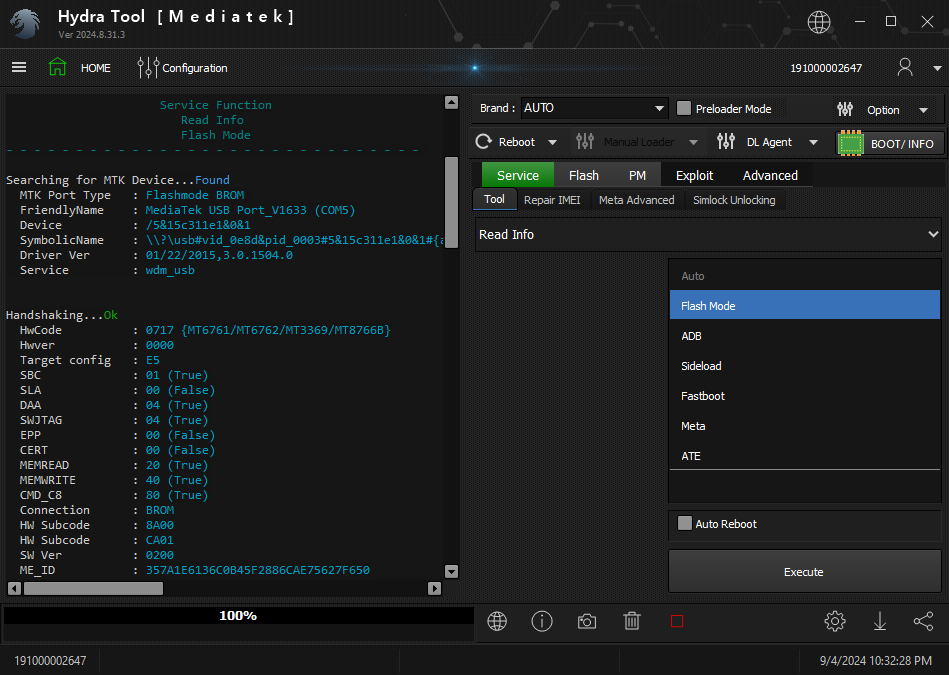
Task: Expand the Option dropdown arrow
Action: [x=924, y=110]
